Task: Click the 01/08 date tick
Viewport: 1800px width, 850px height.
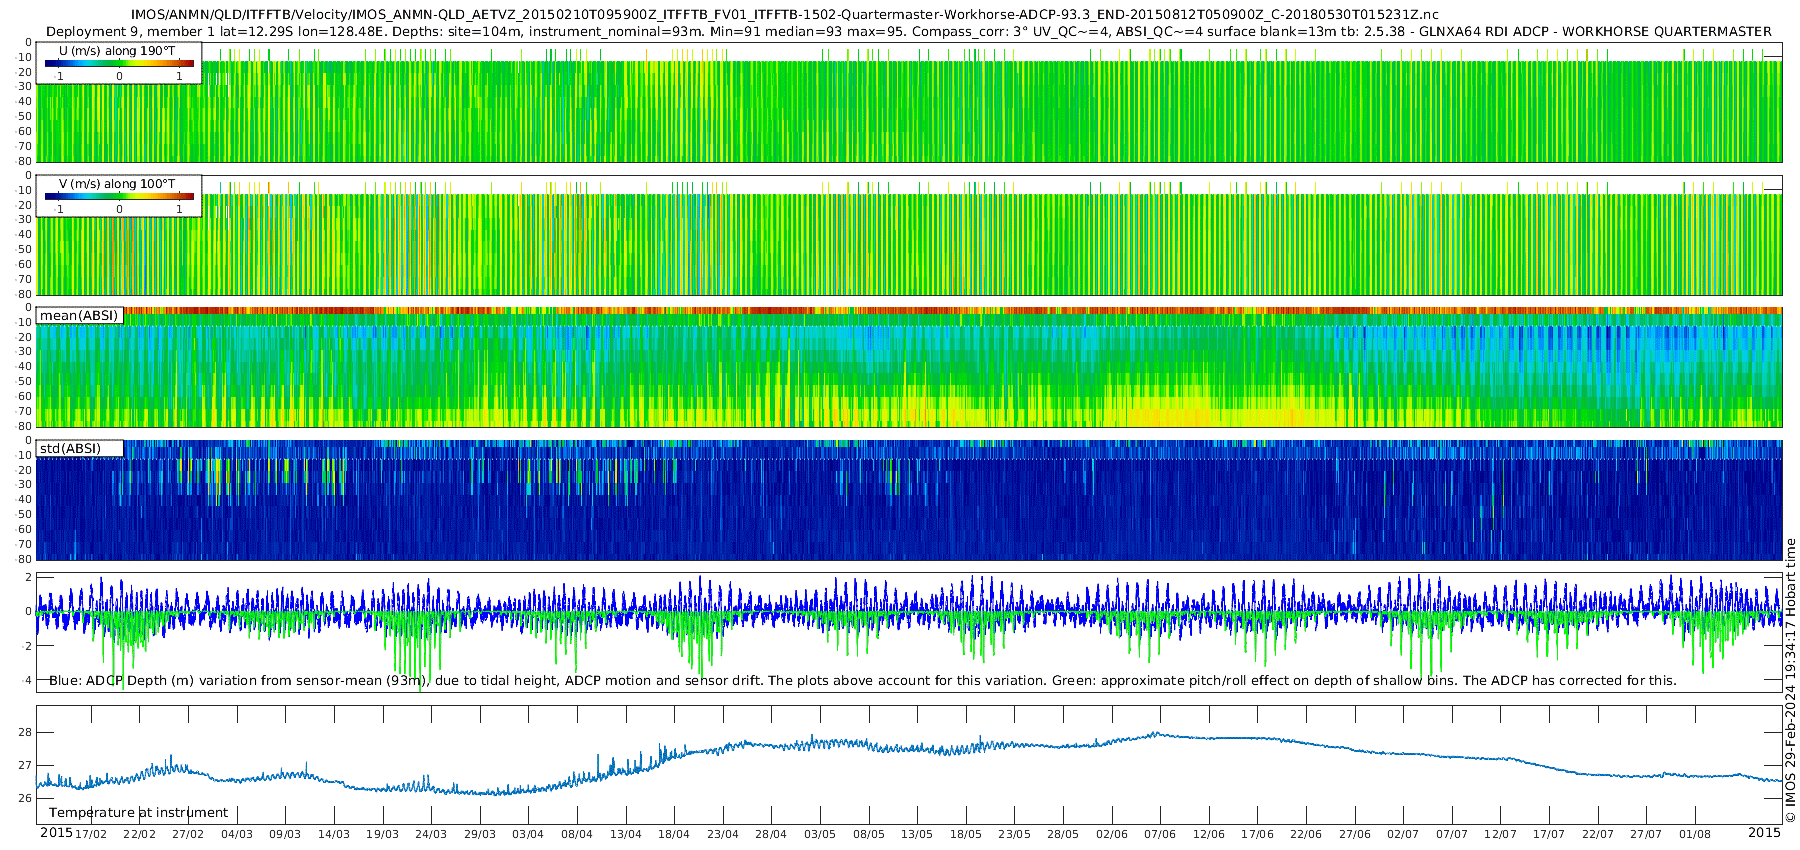Action: tap(1695, 834)
